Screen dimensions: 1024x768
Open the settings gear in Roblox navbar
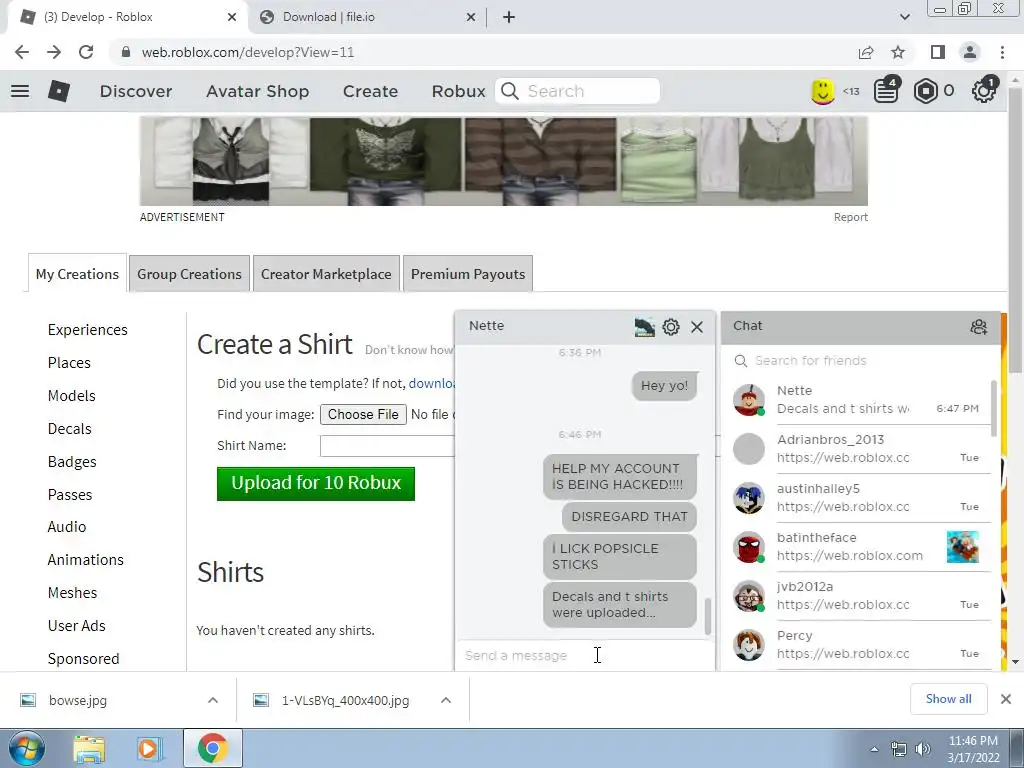(x=984, y=91)
